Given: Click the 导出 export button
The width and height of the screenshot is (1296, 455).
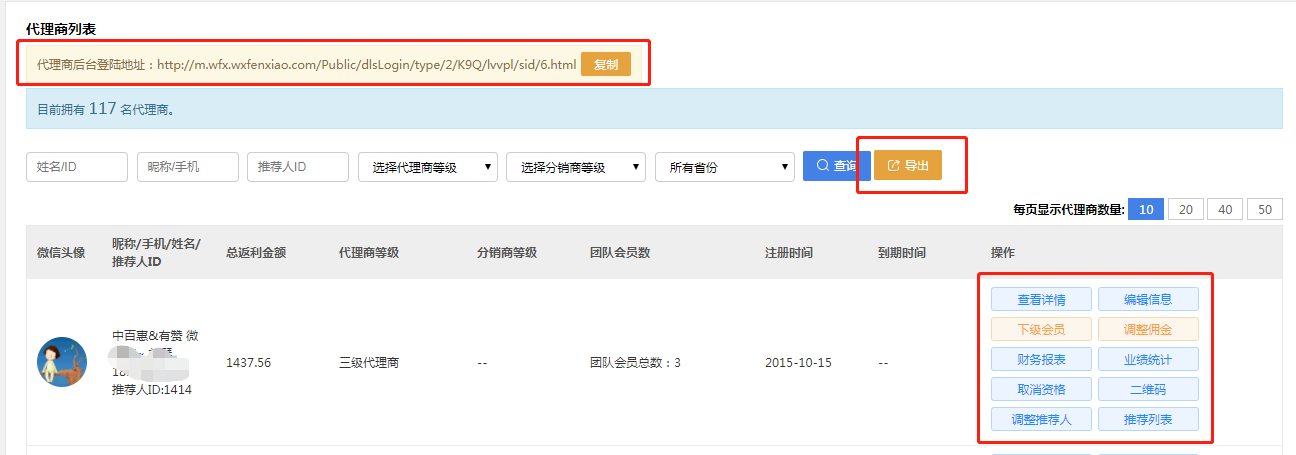Looking at the screenshot, I should (x=907, y=166).
